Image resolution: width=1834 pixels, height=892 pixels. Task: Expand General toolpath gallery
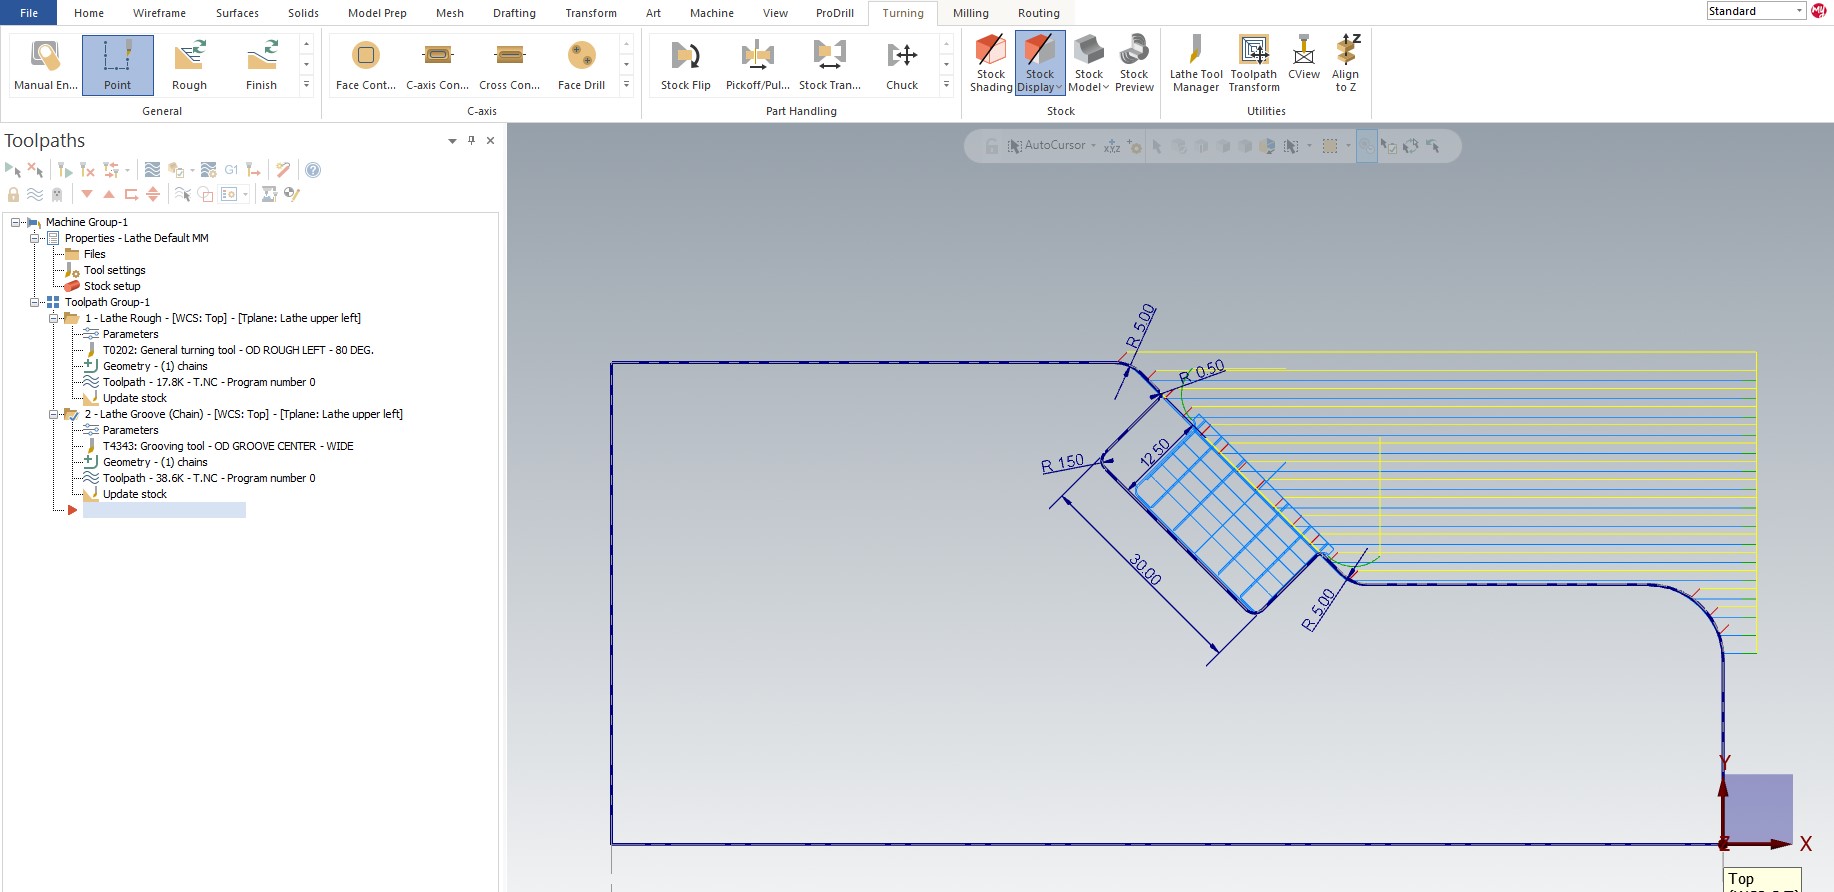[307, 85]
